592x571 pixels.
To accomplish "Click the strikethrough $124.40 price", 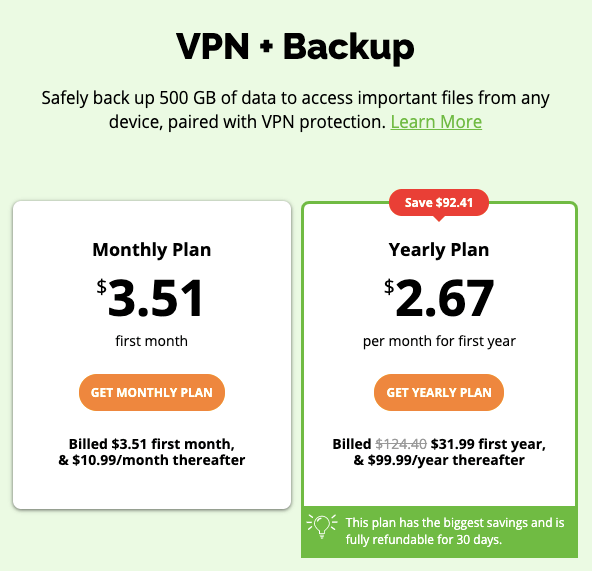I will 401,444.
